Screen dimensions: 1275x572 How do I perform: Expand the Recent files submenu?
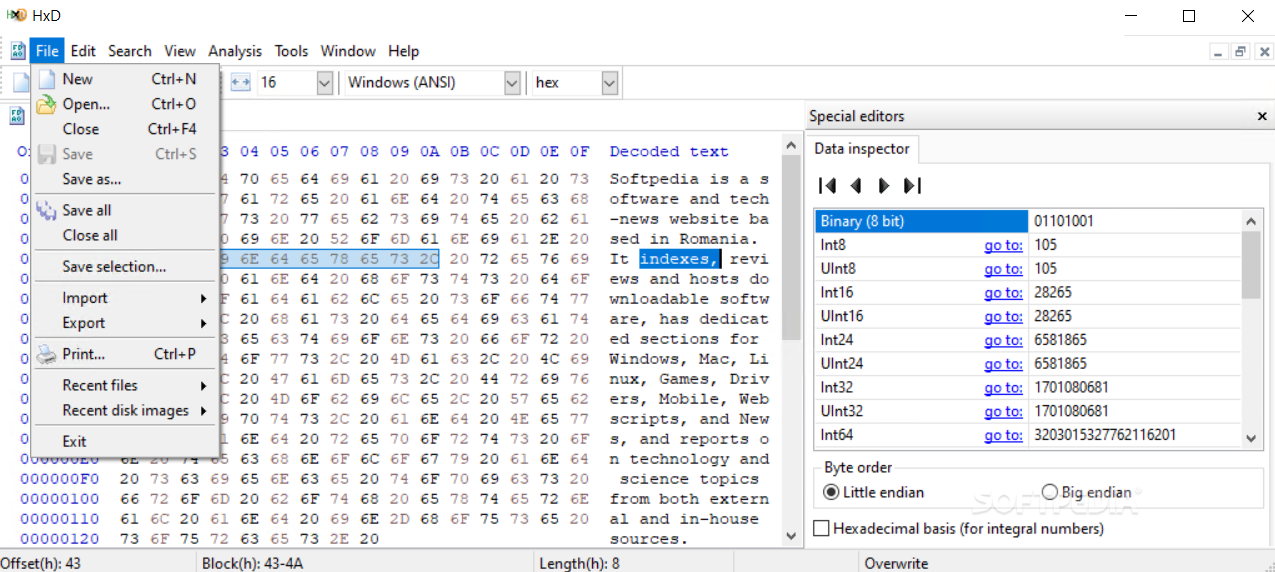[125, 385]
